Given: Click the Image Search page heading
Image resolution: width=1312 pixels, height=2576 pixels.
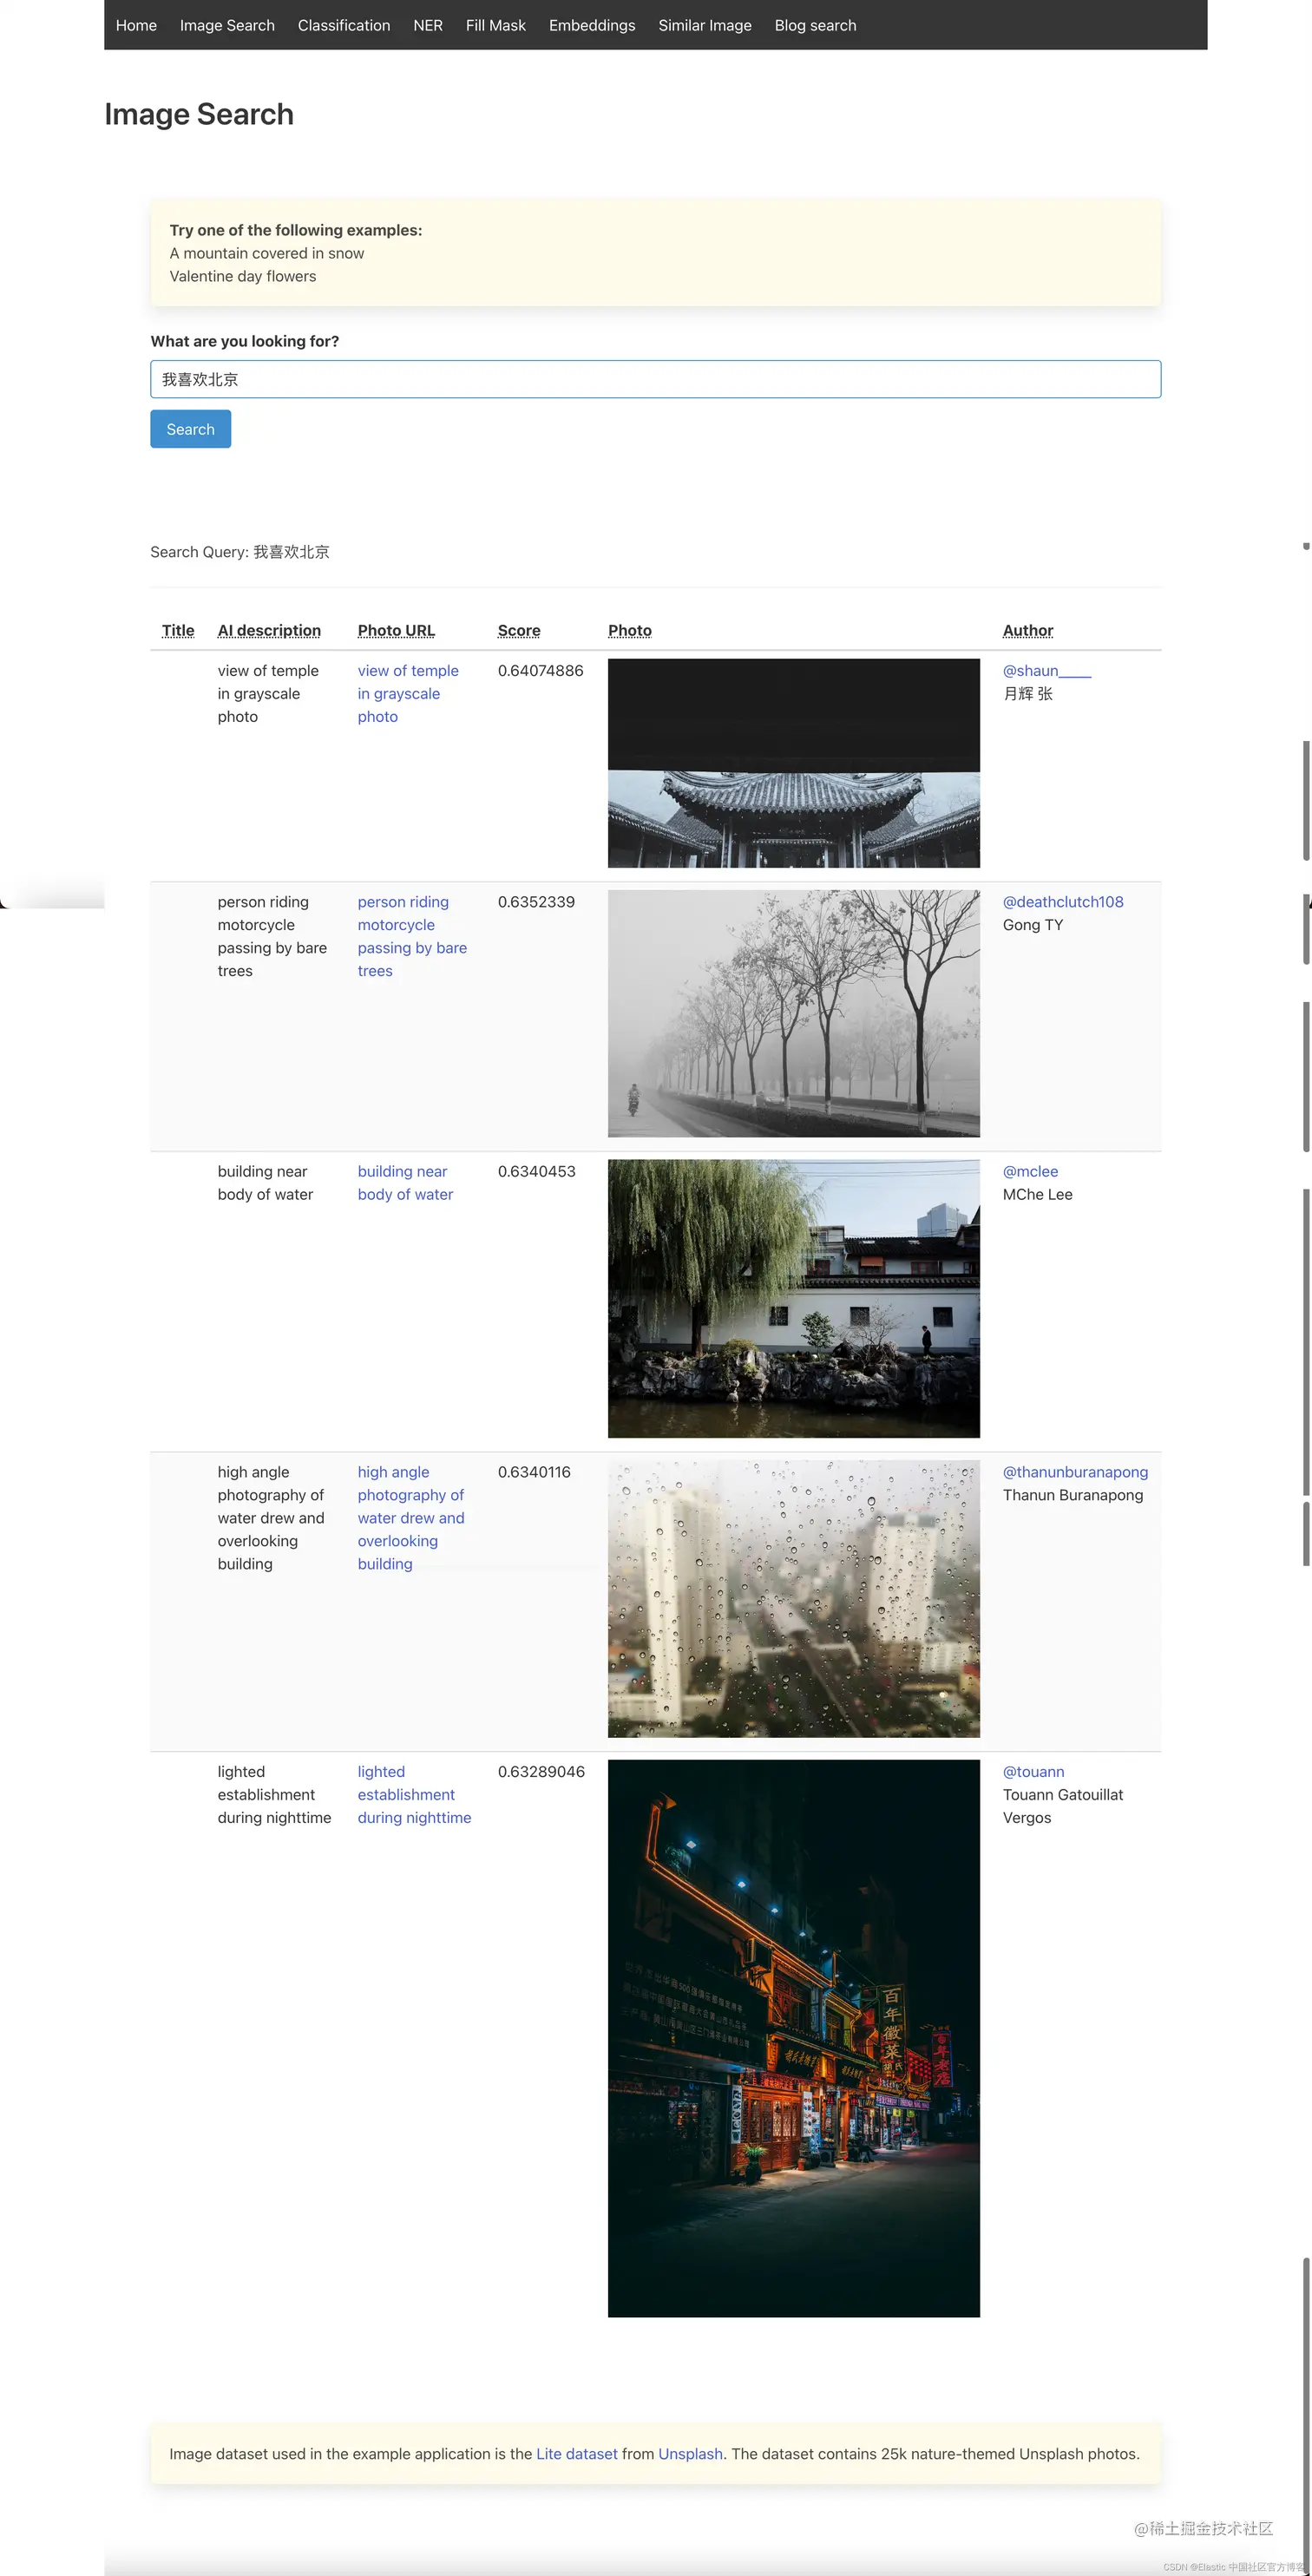Looking at the screenshot, I should [x=199, y=114].
